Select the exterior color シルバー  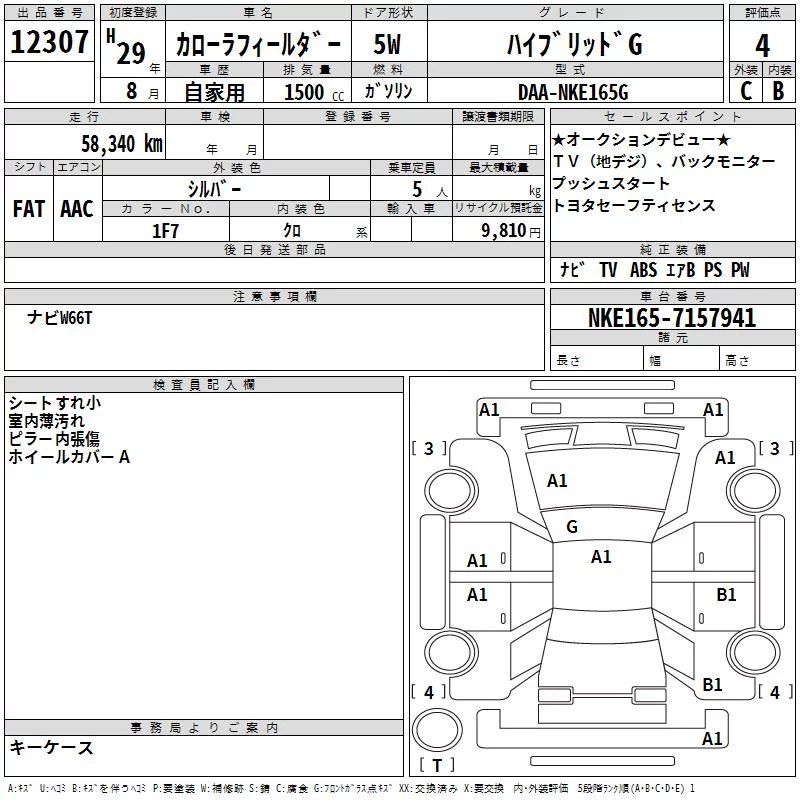[215, 189]
